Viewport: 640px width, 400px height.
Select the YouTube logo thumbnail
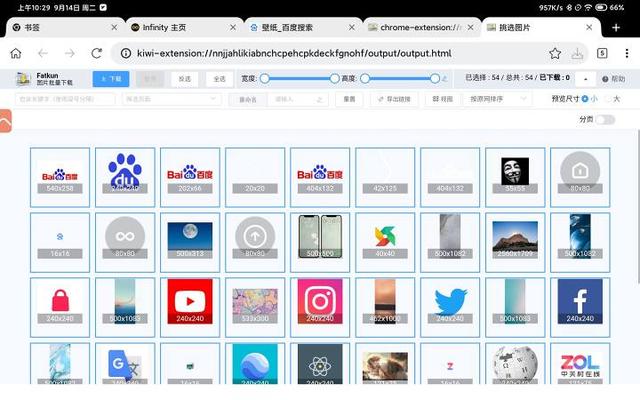(x=190, y=307)
